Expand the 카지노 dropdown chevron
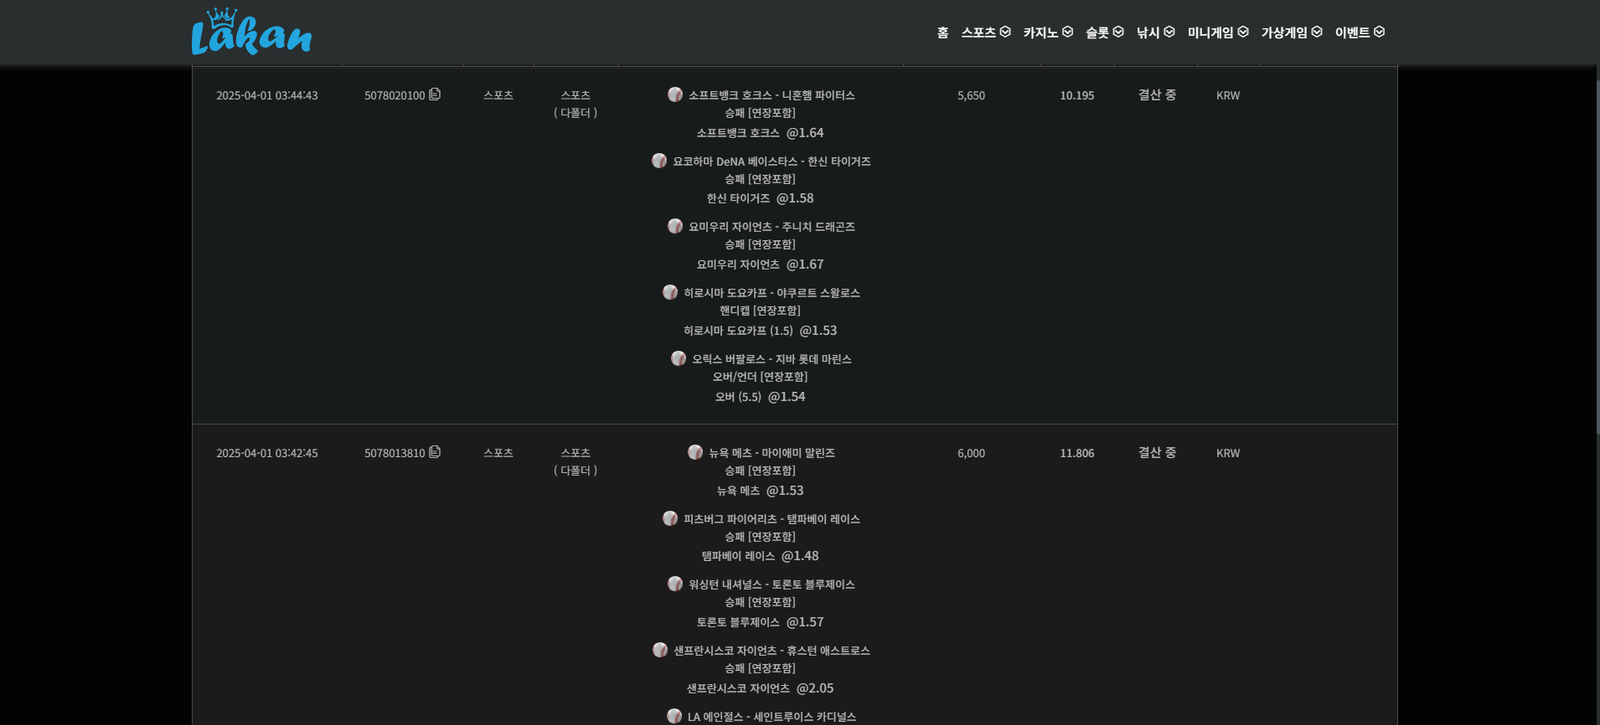 (x=1067, y=32)
